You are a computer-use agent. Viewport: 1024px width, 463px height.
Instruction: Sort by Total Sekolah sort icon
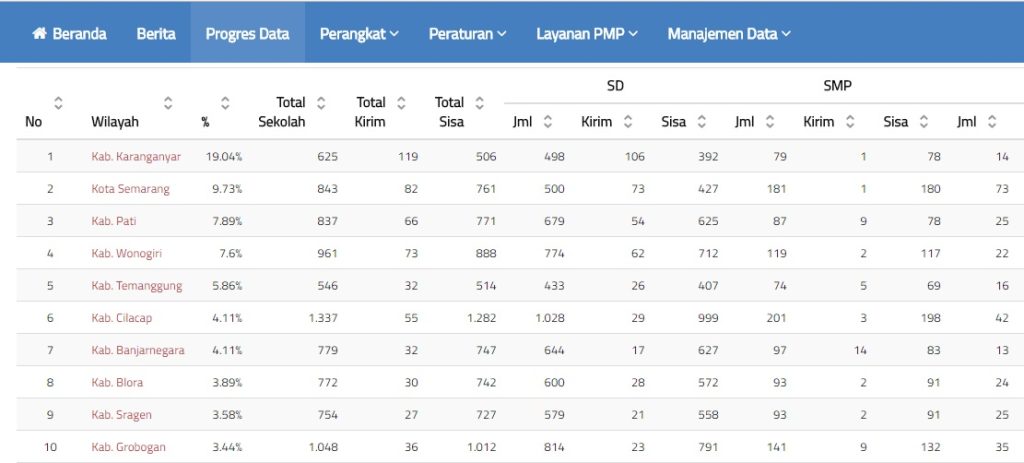click(321, 102)
